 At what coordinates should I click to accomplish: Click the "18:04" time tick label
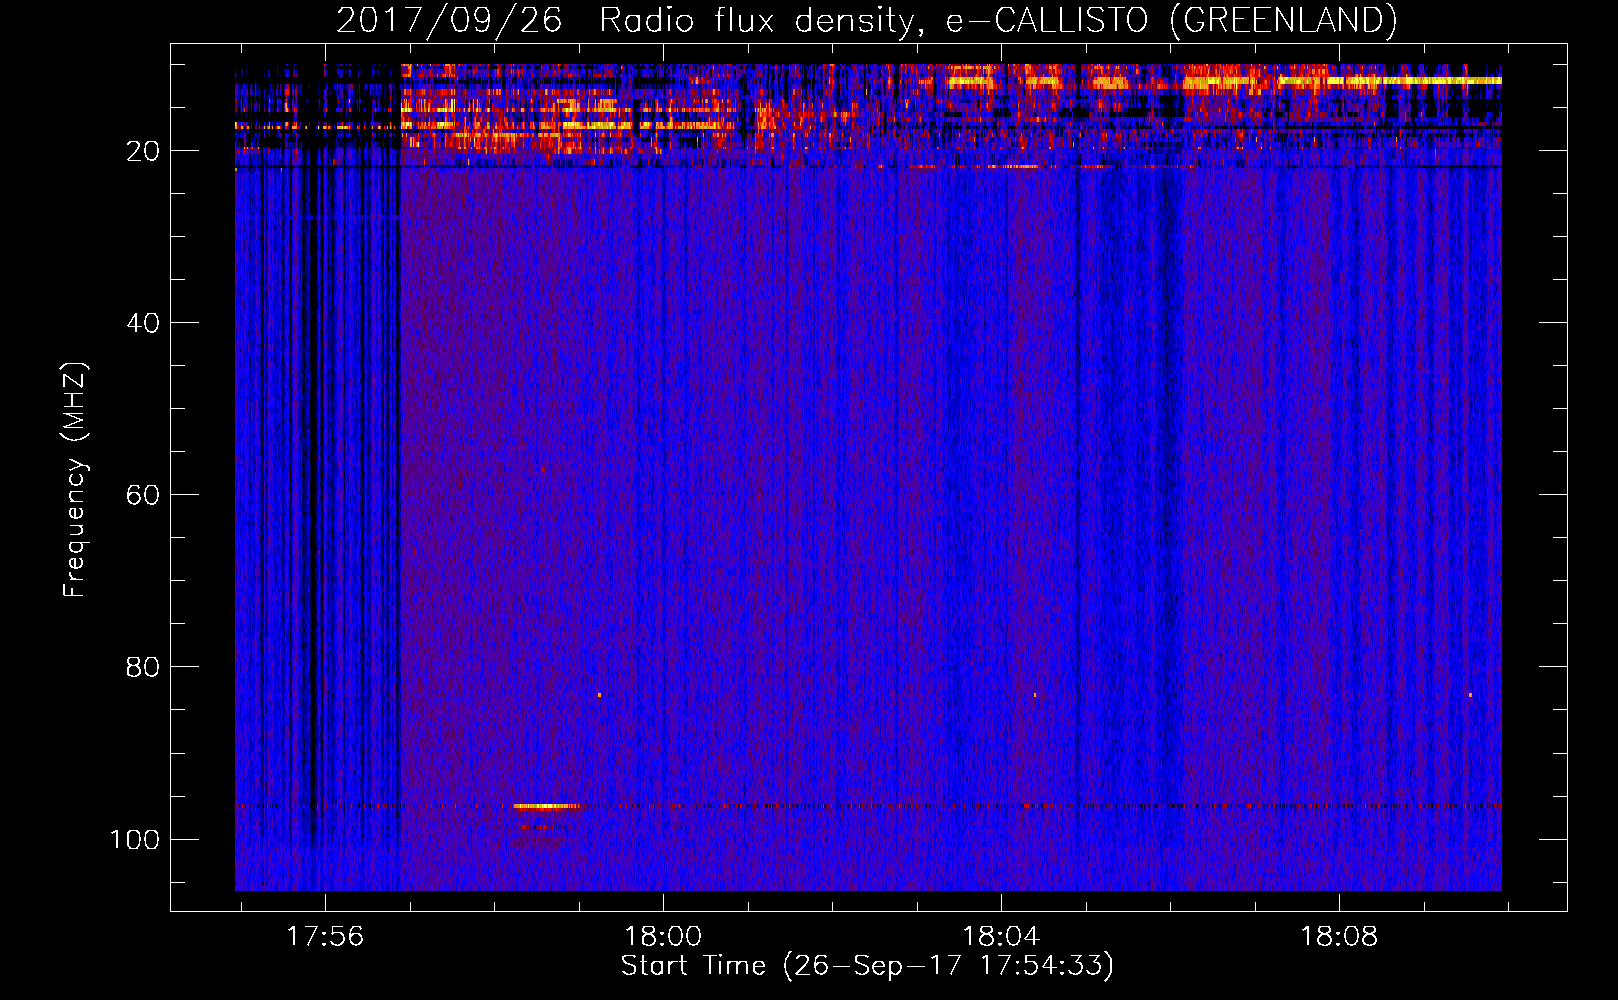click(1001, 936)
